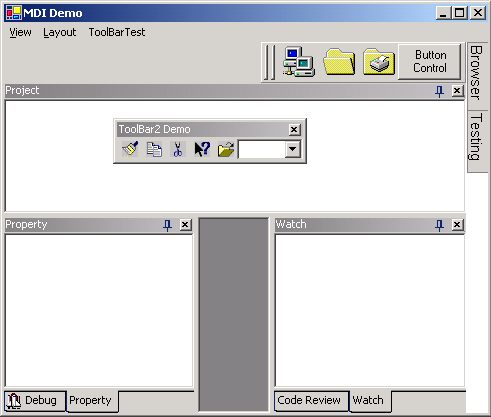Click the Button Control button
Screen dimensions: 491x417
[430, 62]
